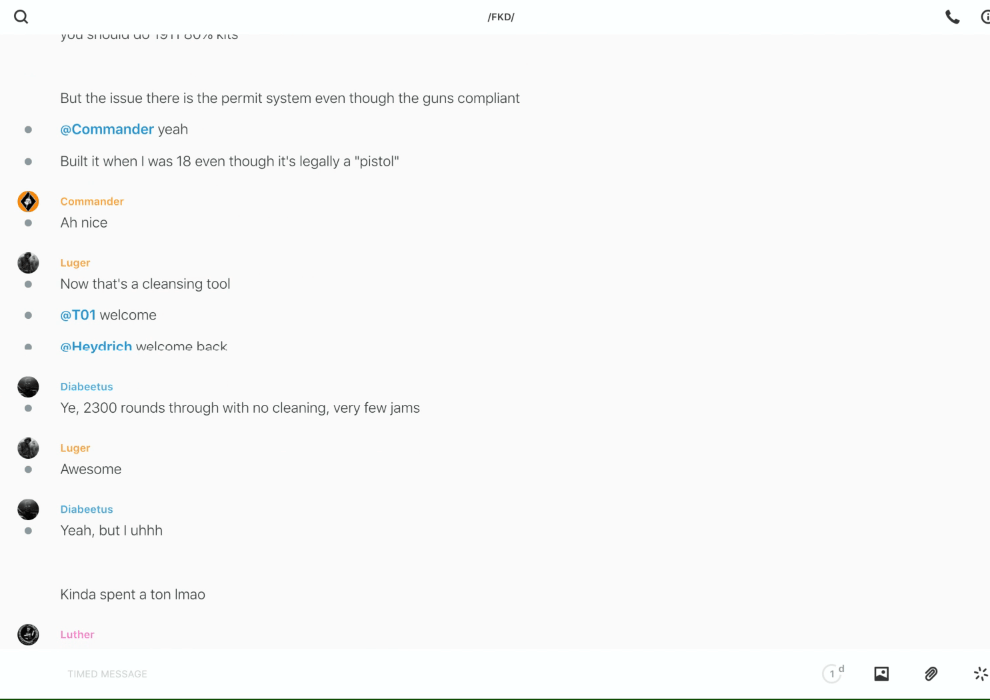Attach a file with paperclip icon
Image resolution: width=990 pixels, height=700 pixels.
coord(931,674)
